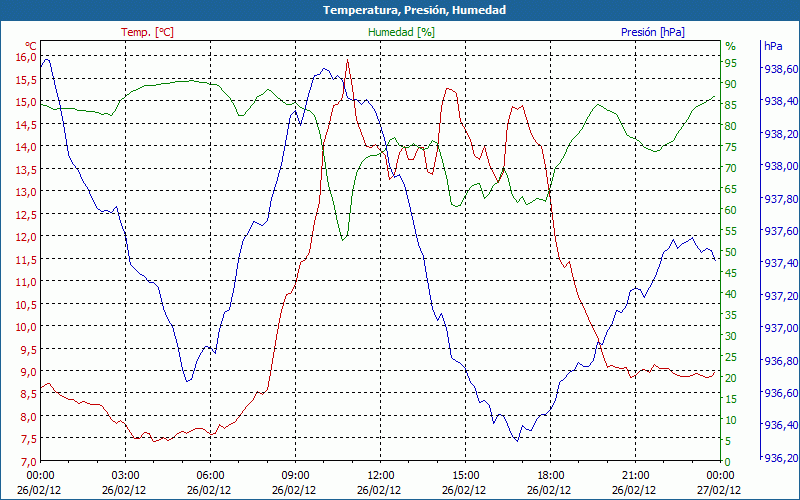Viewport: 800px width, 500px height.
Task: Click the 30 humidity axis value
Action: (x=731, y=336)
